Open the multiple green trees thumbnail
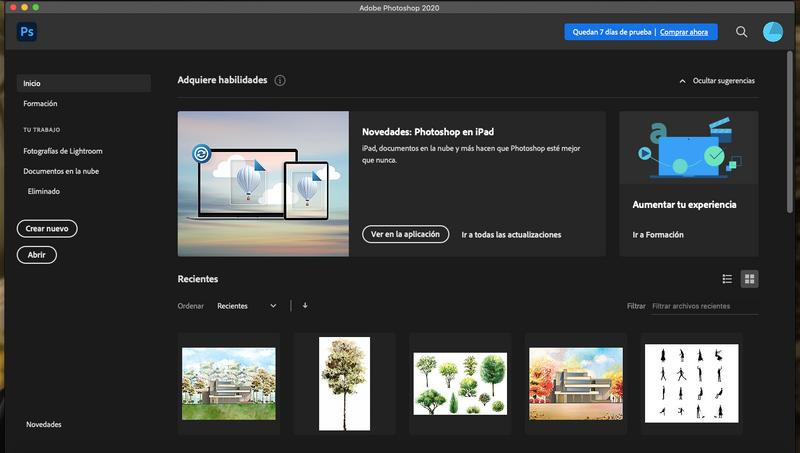800x453 pixels. (460, 384)
